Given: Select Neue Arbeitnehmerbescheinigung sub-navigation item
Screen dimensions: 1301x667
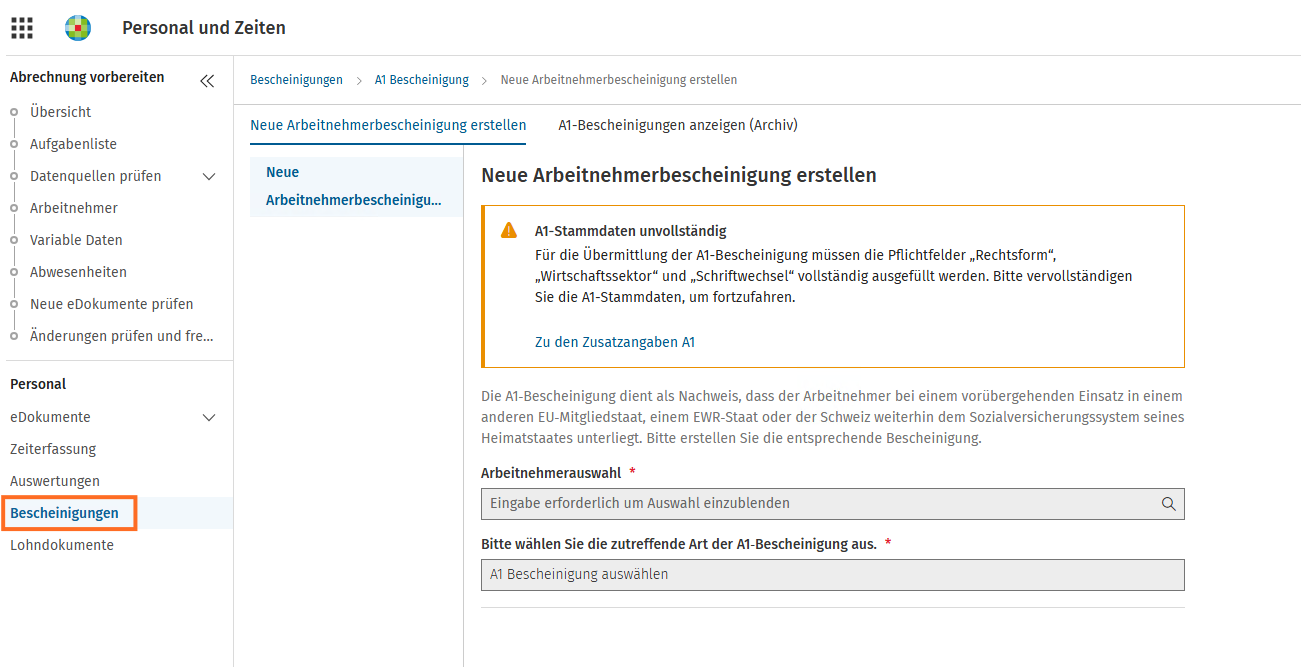Looking at the screenshot, I should tap(356, 186).
